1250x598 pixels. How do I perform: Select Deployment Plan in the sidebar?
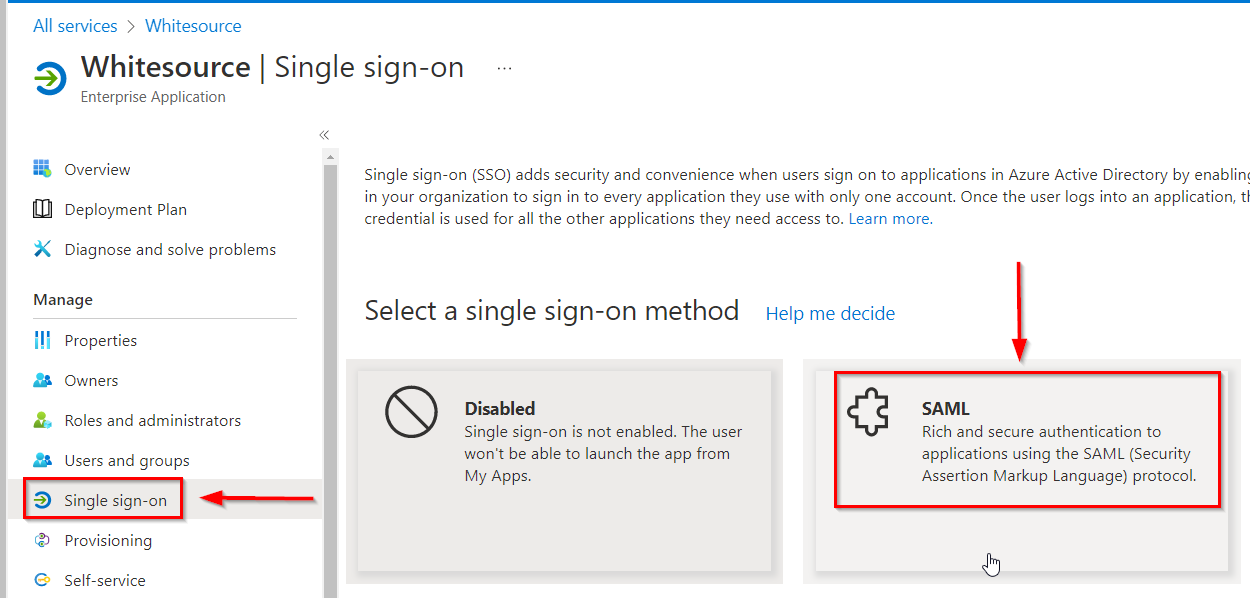coord(125,209)
